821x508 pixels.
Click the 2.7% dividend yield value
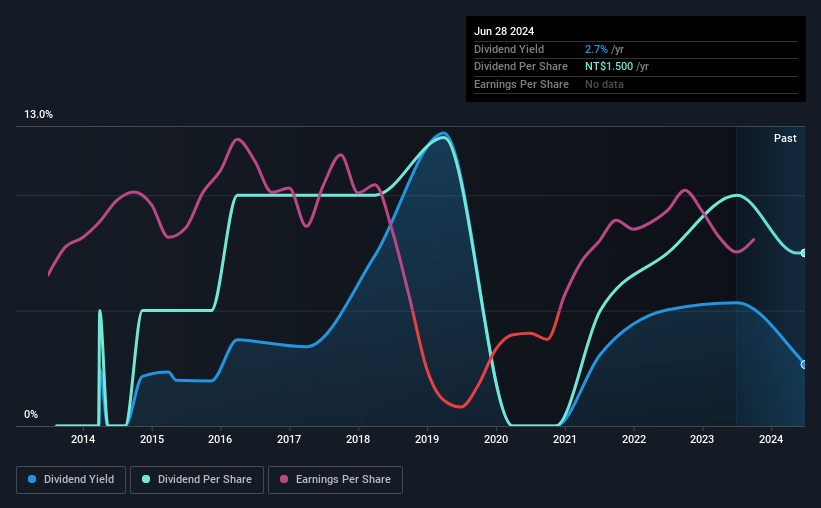(x=596, y=49)
